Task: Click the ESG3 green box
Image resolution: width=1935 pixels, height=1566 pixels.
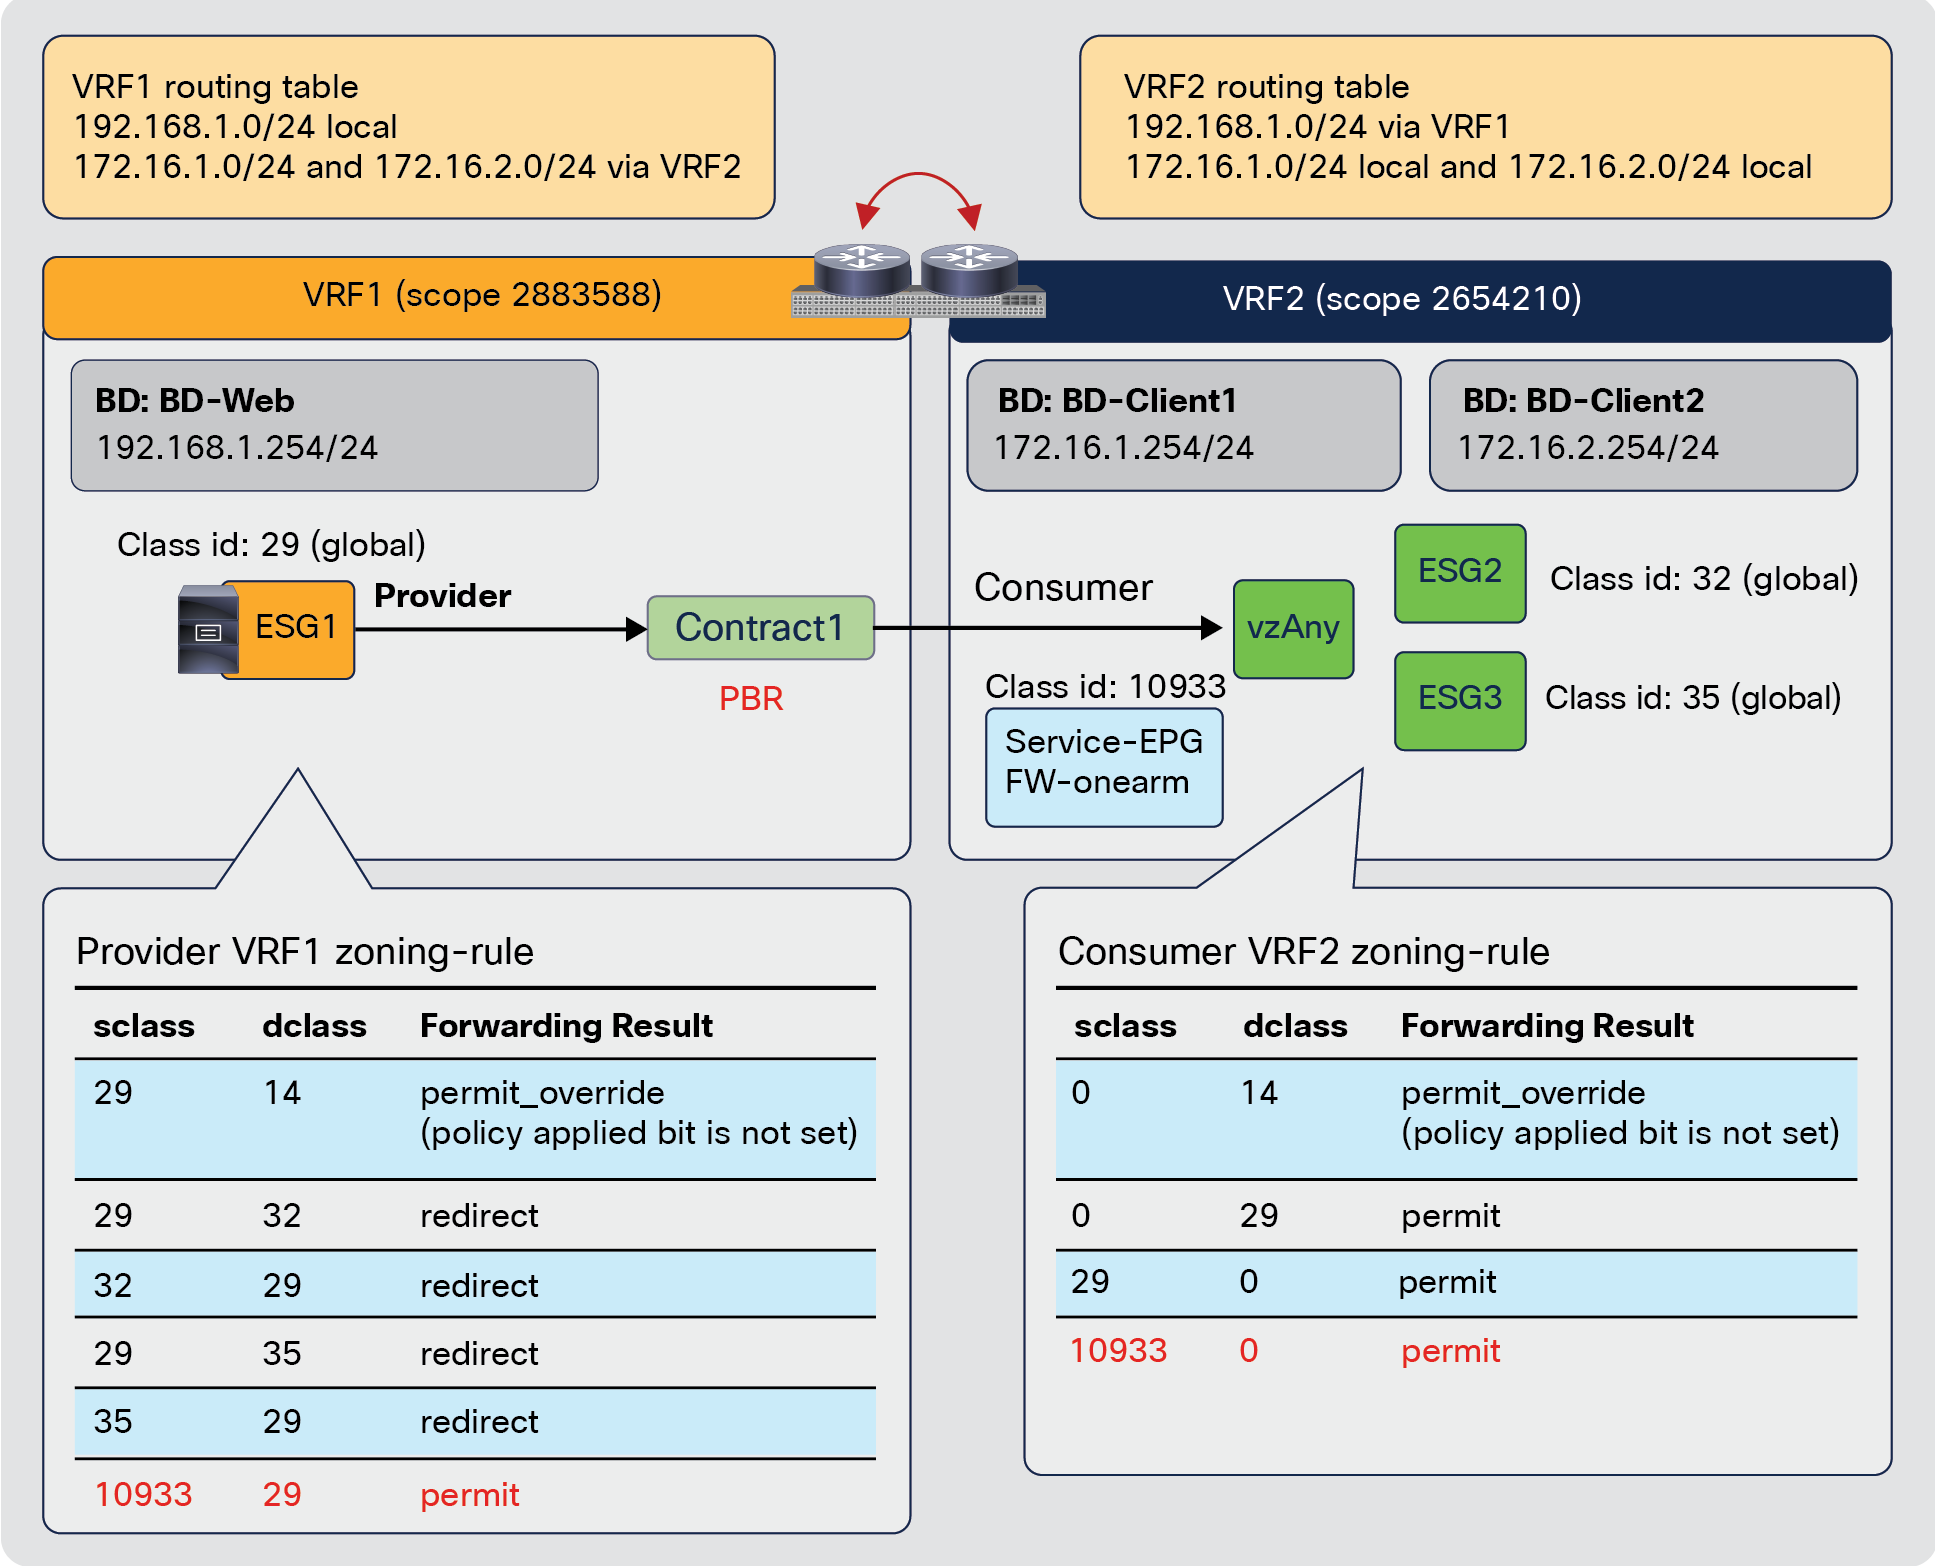Action: (1460, 700)
